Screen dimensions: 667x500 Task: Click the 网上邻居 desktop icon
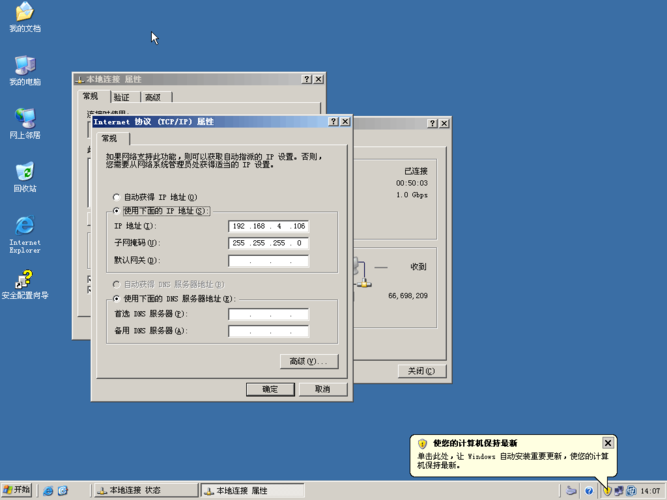[24, 120]
